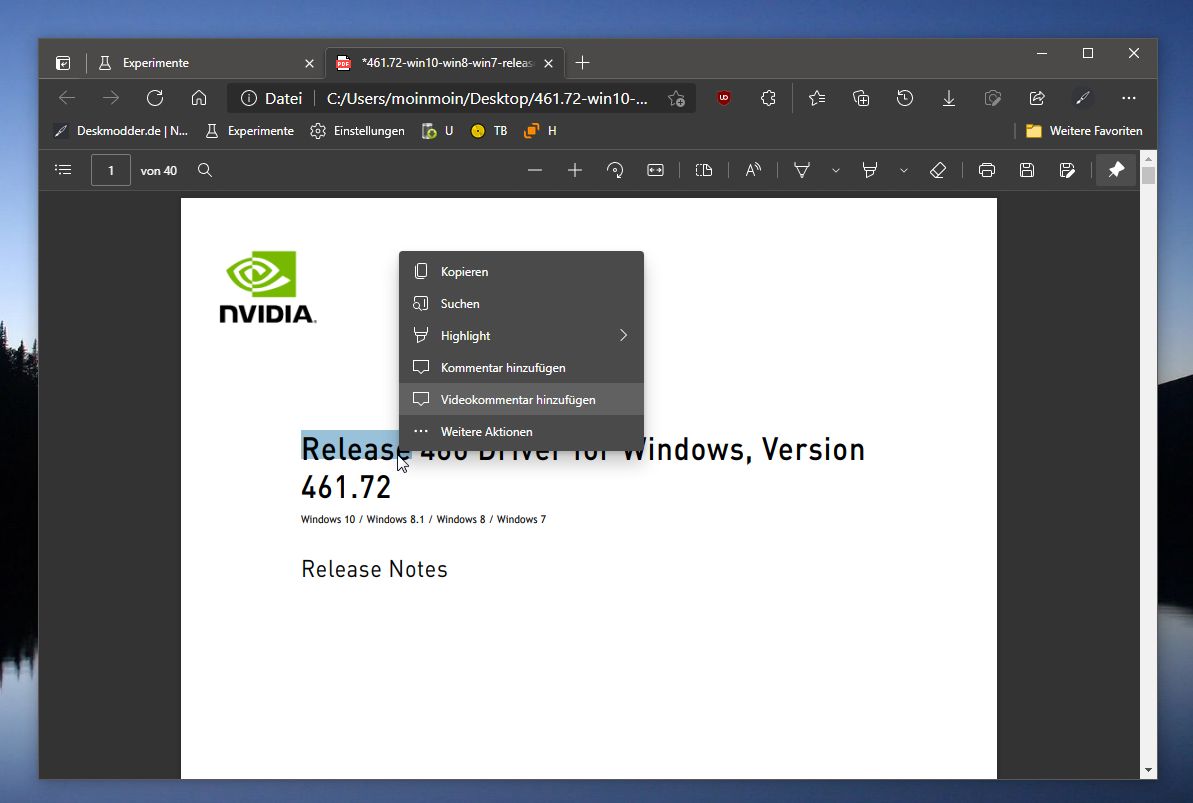Image resolution: width=1193 pixels, height=803 pixels.
Task: Zoom in on the PDF
Action: coord(575,170)
